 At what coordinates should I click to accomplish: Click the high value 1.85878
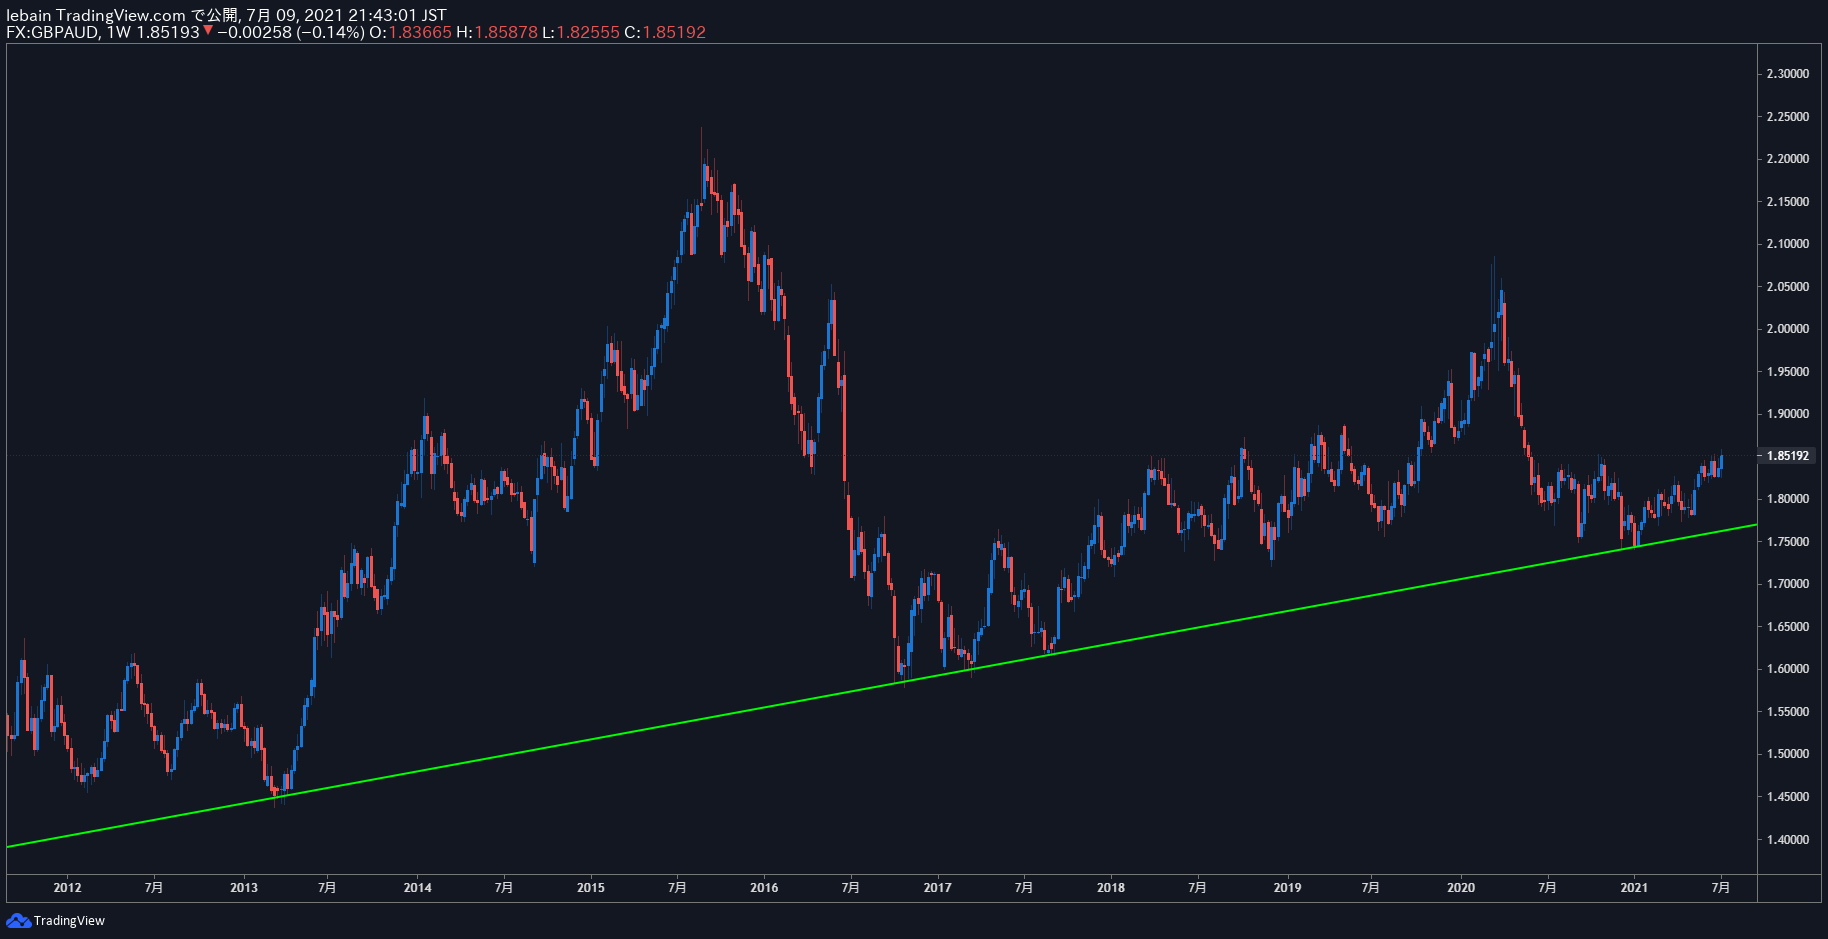click(x=506, y=32)
